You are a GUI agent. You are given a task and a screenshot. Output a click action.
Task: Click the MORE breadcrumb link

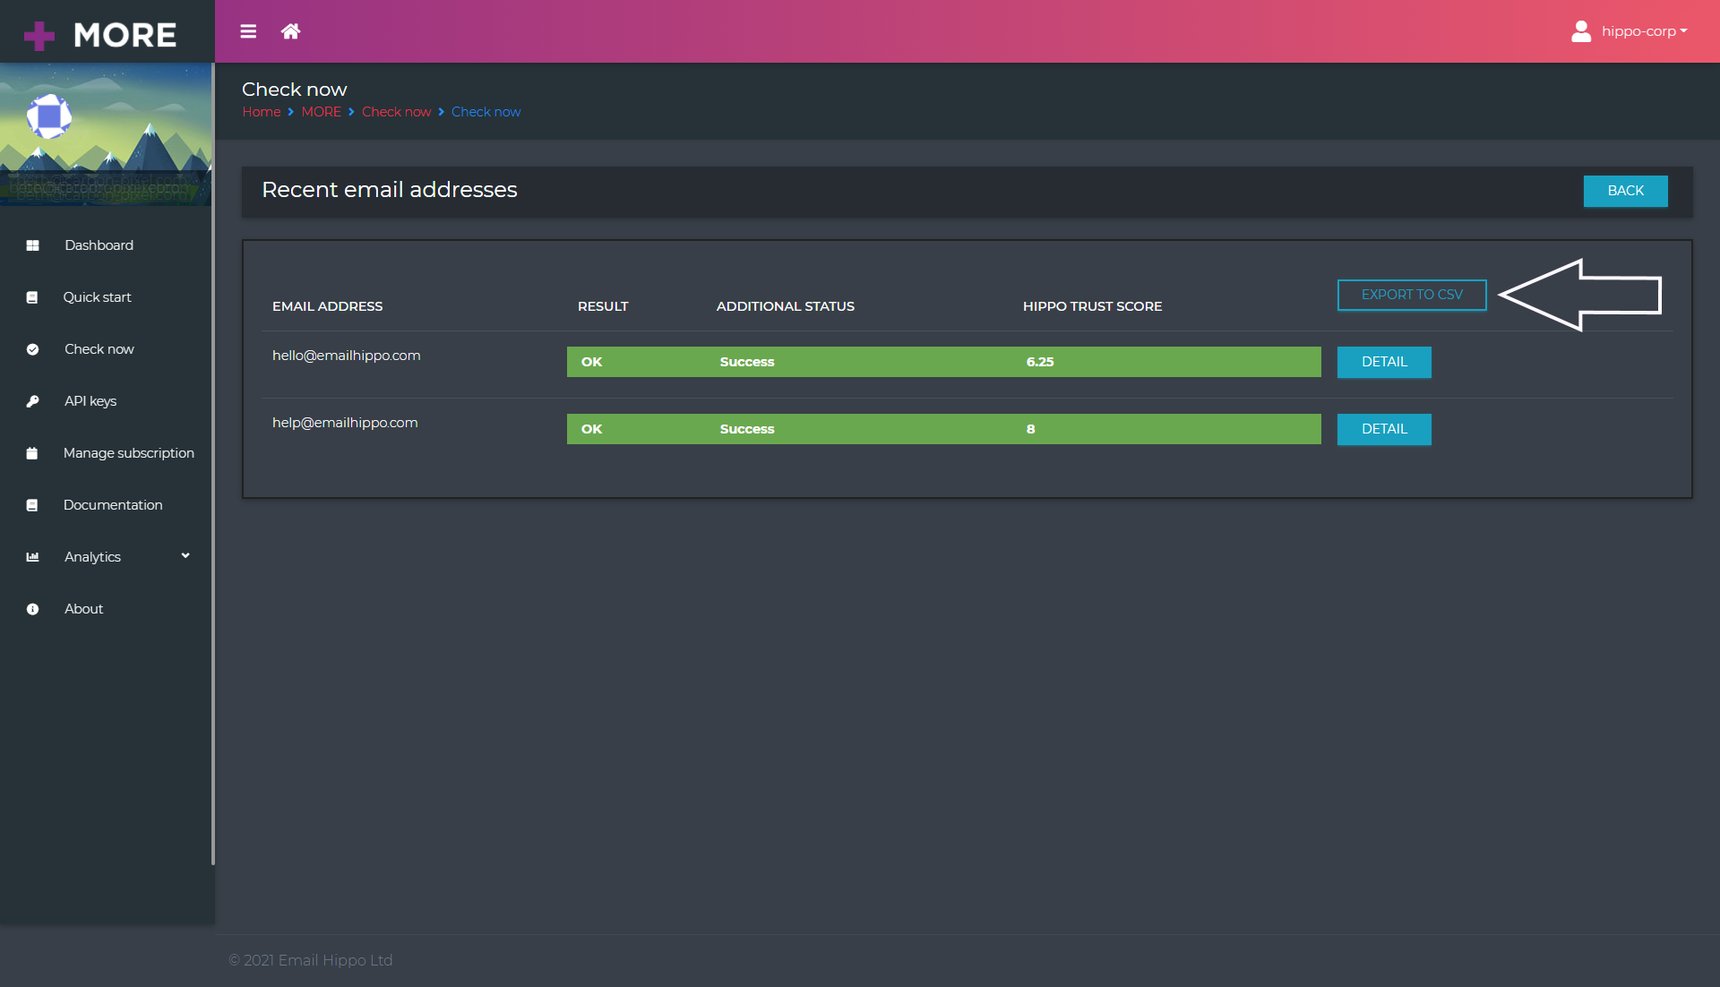321,112
